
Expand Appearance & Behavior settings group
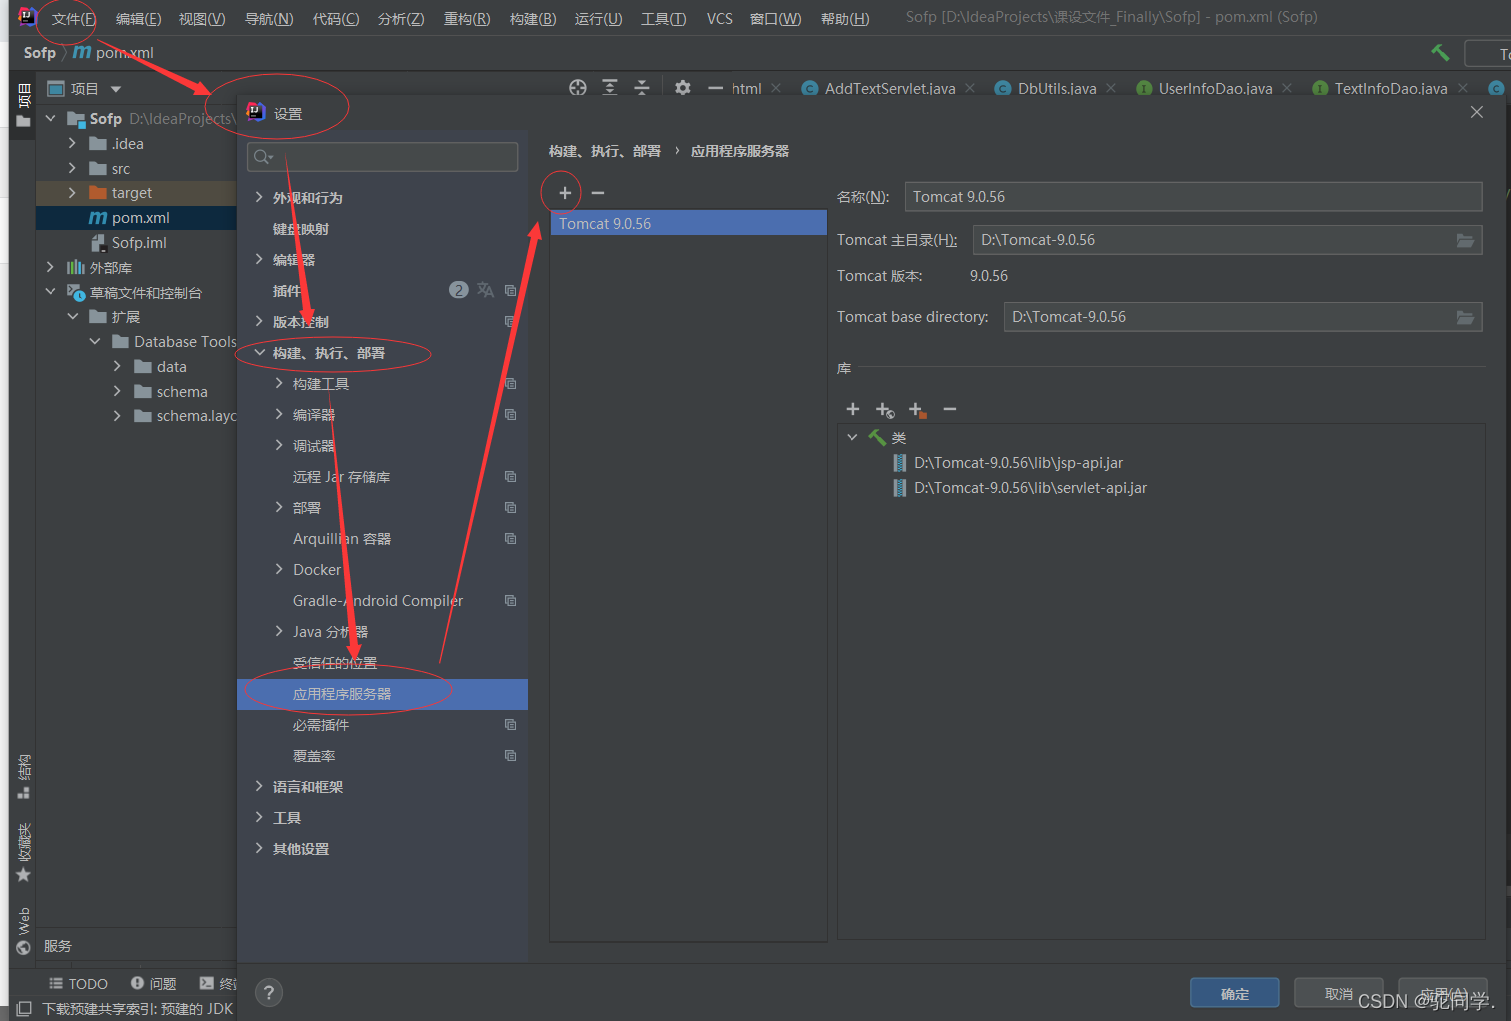coord(259,197)
